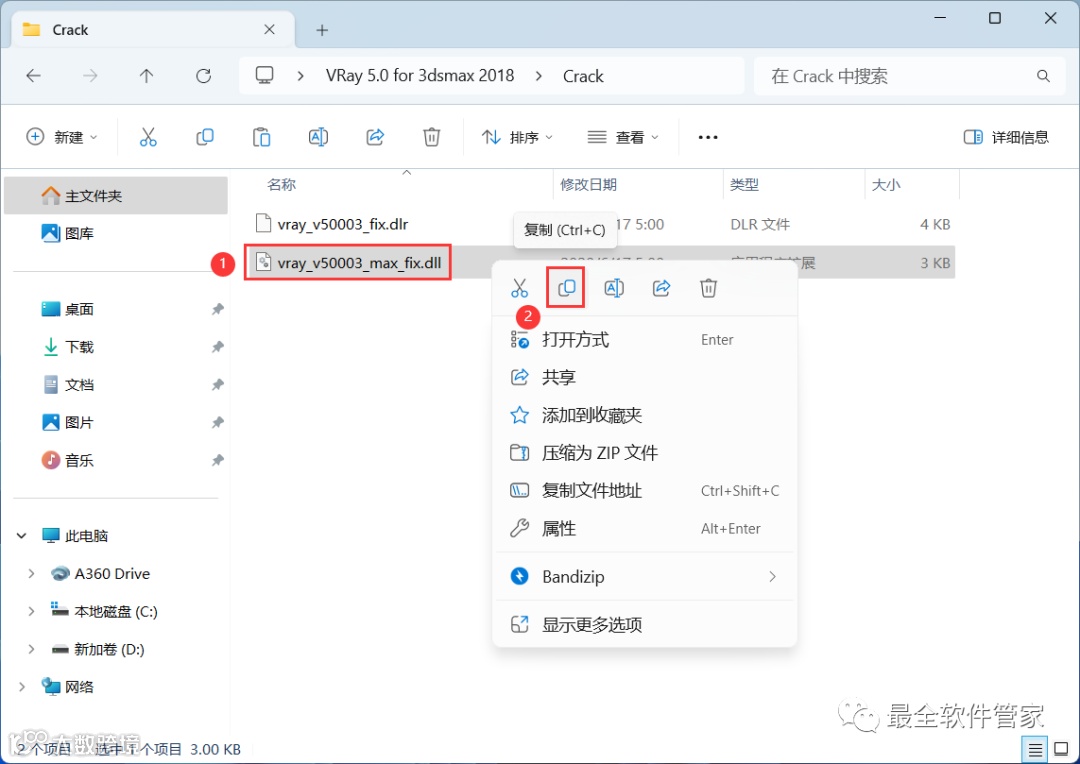Click the This PC monitor icon in the address bar
The height and width of the screenshot is (764, 1080).
(264, 75)
